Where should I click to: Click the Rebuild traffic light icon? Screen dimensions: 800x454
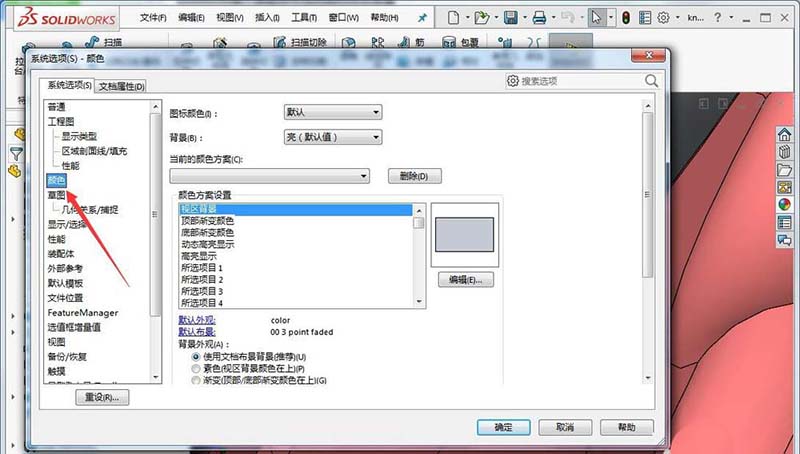tap(626, 18)
